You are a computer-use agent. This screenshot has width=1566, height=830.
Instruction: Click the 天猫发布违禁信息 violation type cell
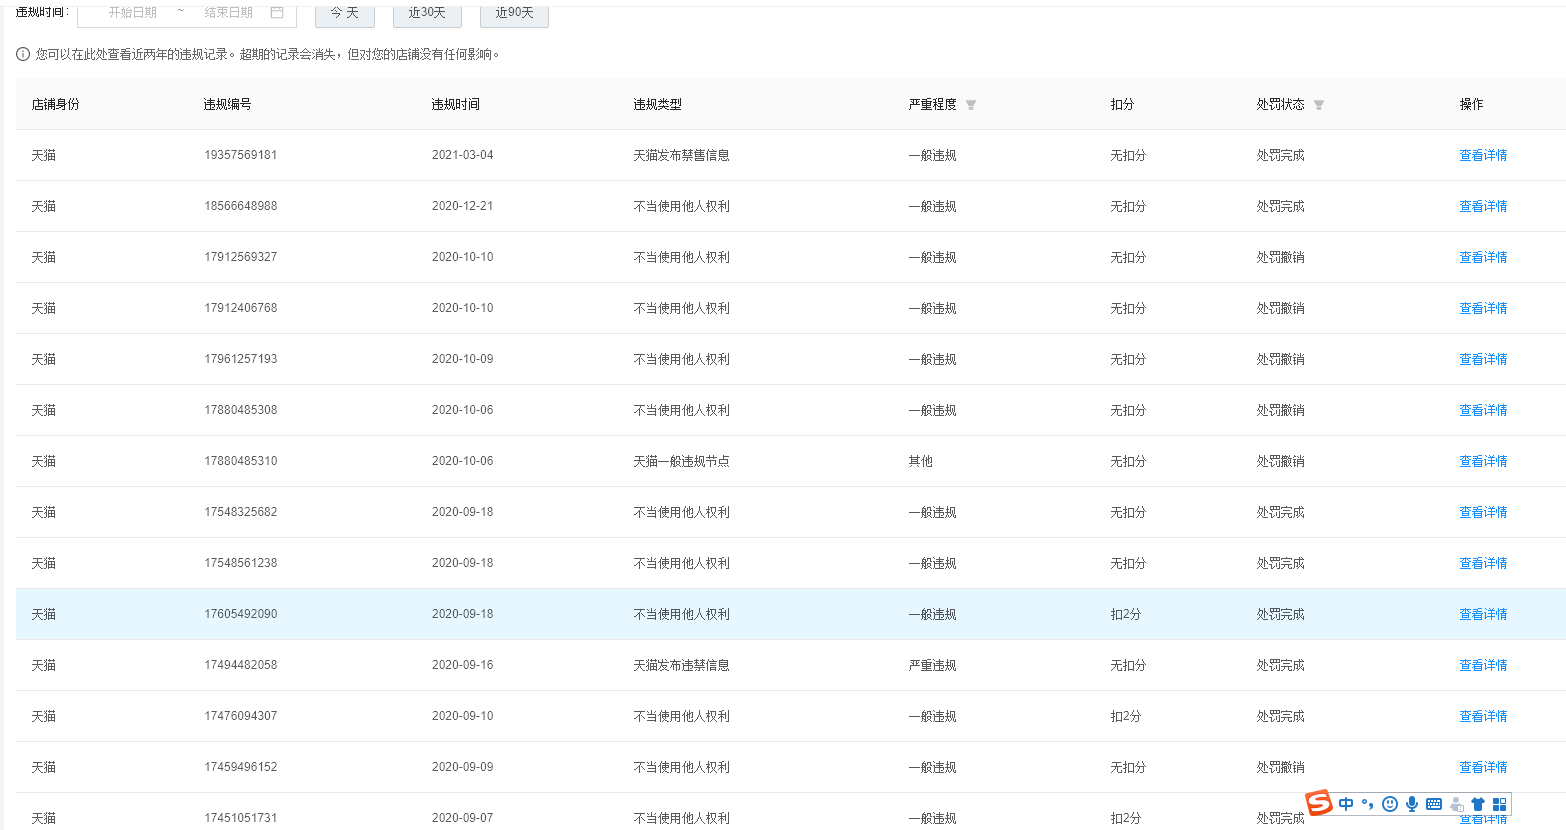click(x=681, y=665)
